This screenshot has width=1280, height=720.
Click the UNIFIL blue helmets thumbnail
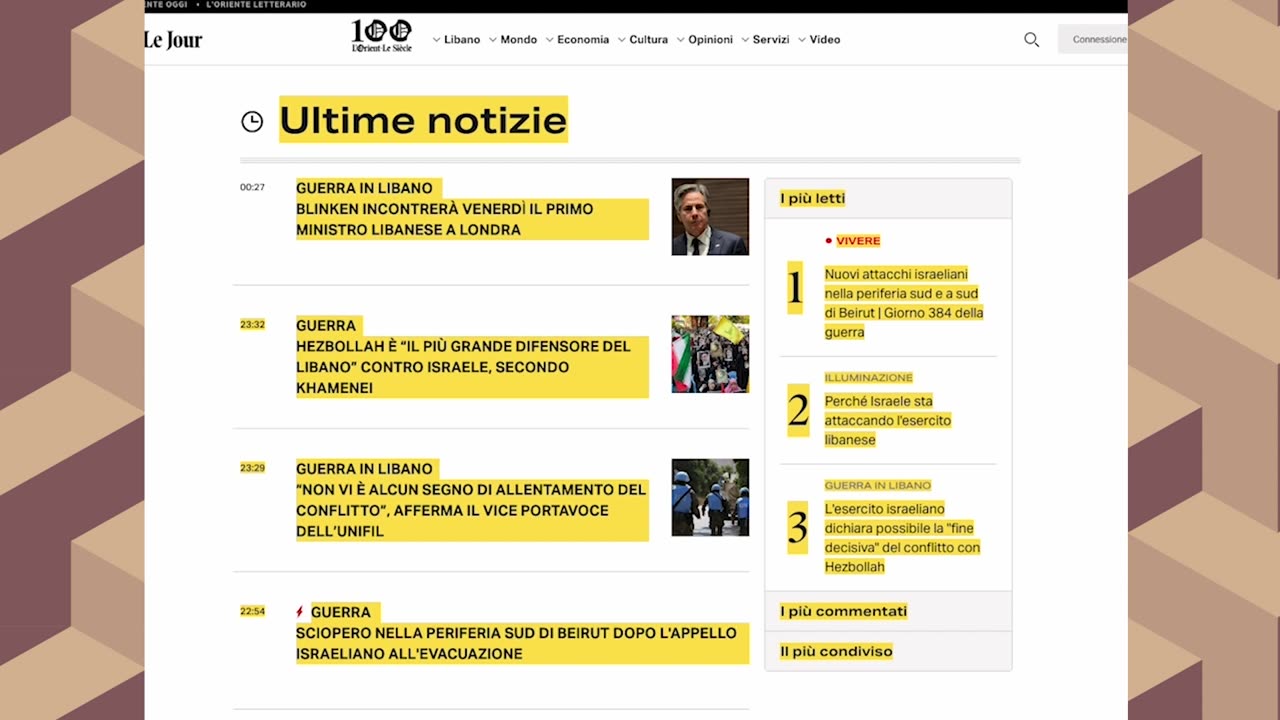(710, 497)
